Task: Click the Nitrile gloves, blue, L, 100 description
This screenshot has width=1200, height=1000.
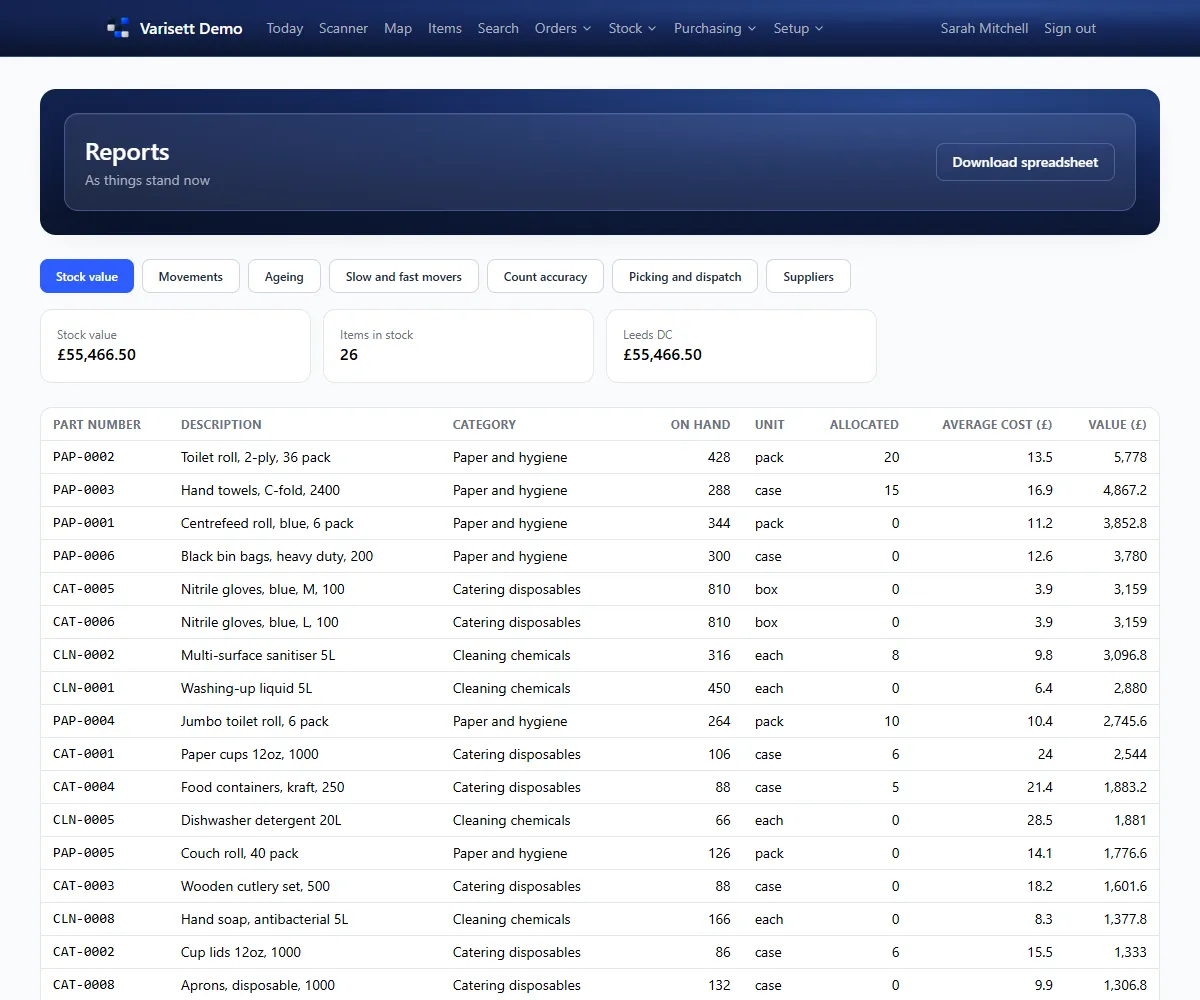Action: (260, 622)
